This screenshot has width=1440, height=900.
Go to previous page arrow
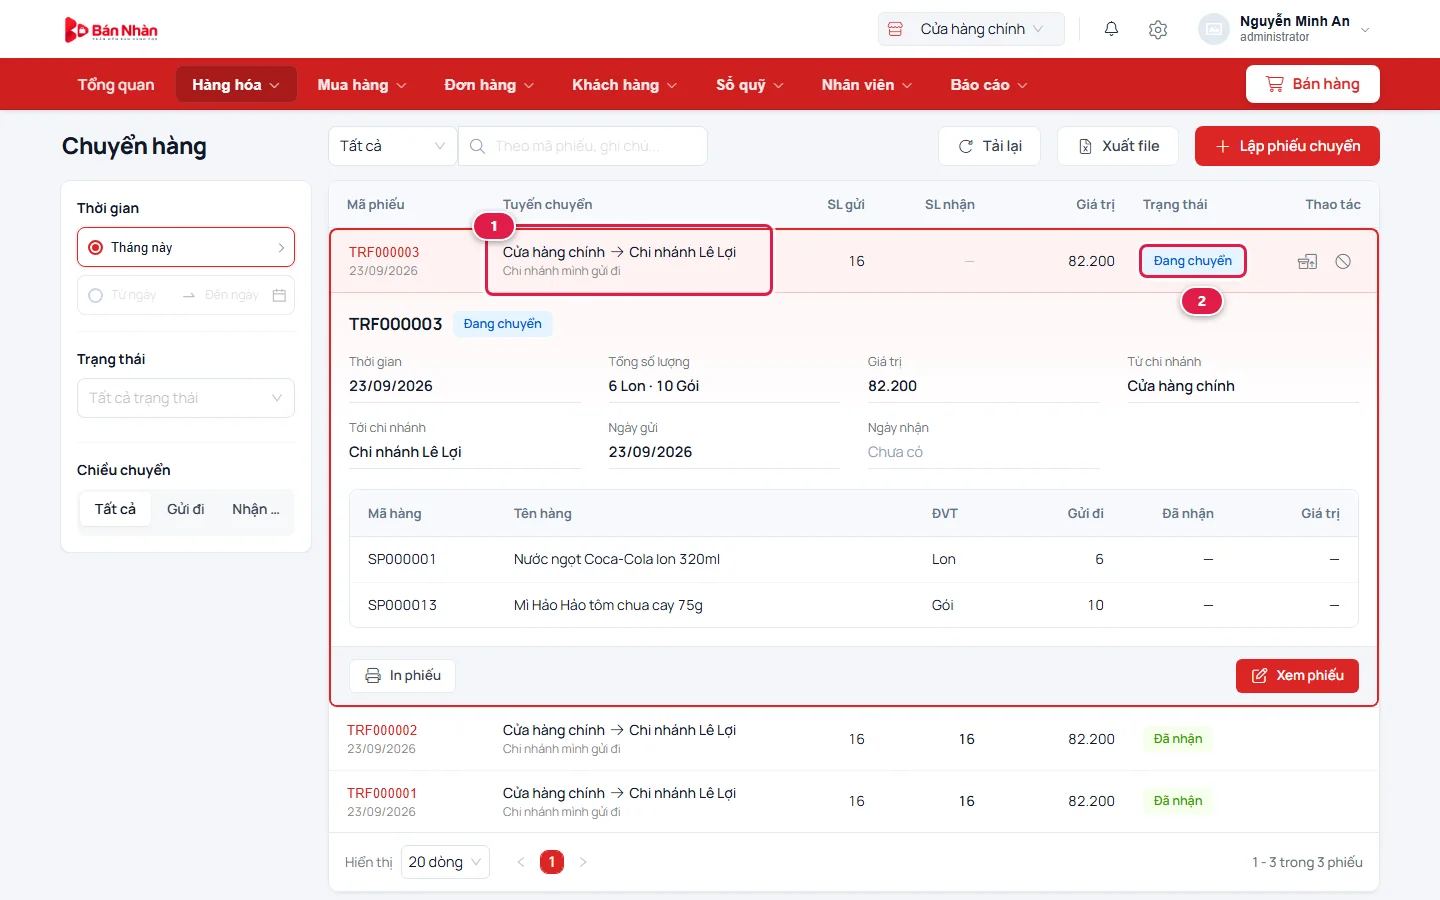520,862
